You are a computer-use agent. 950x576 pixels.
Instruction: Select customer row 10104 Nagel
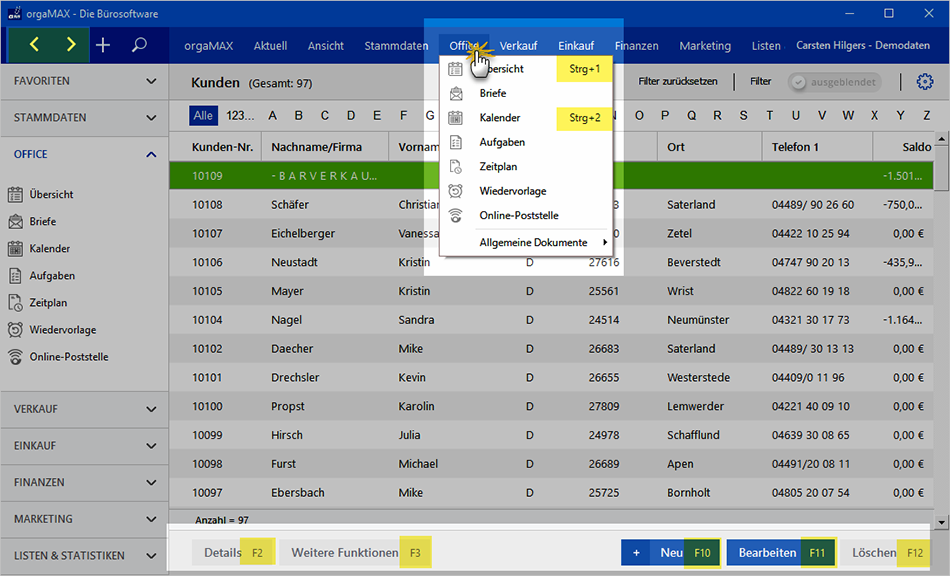click(551, 320)
